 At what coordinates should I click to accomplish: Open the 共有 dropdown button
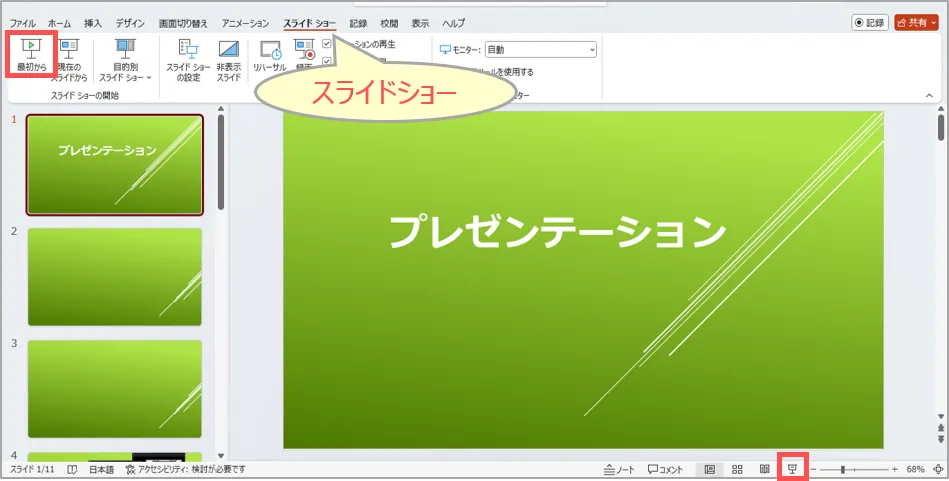(x=917, y=22)
